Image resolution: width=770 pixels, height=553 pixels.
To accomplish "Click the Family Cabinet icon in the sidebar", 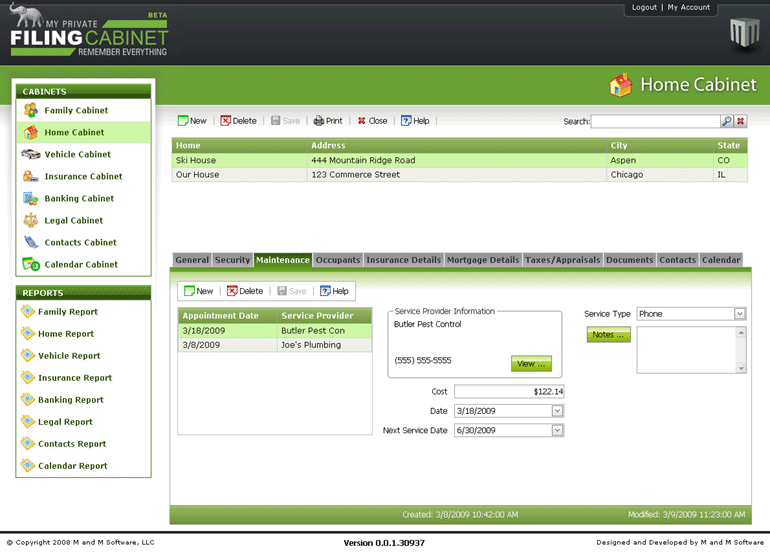I will [x=30, y=110].
